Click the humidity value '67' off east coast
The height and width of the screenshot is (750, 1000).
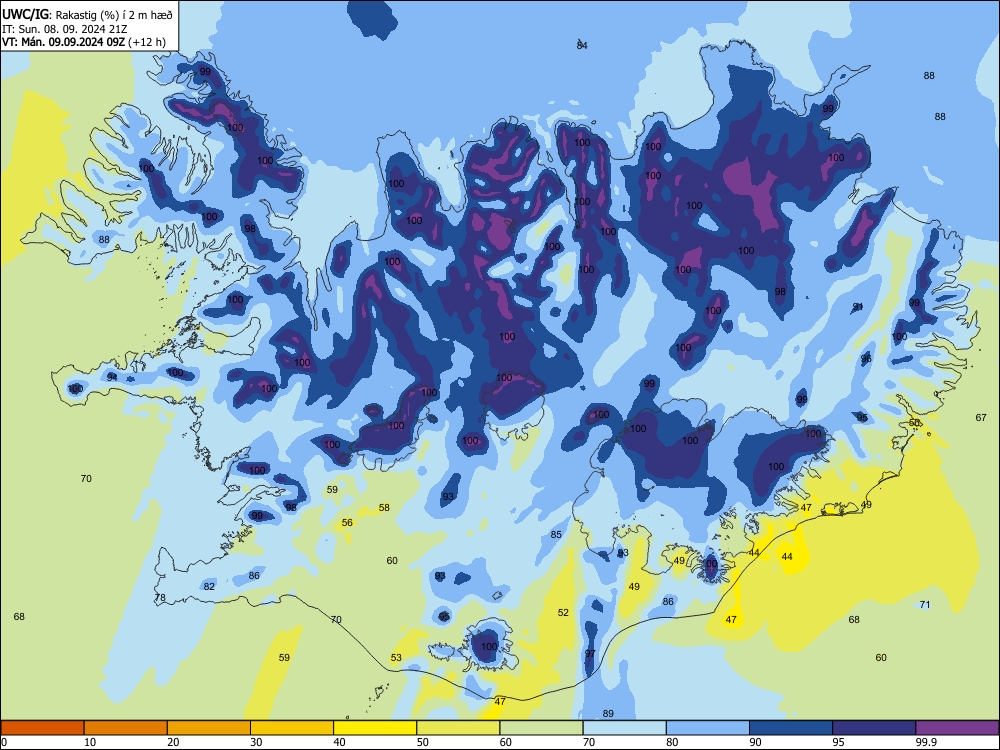pos(981,418)
